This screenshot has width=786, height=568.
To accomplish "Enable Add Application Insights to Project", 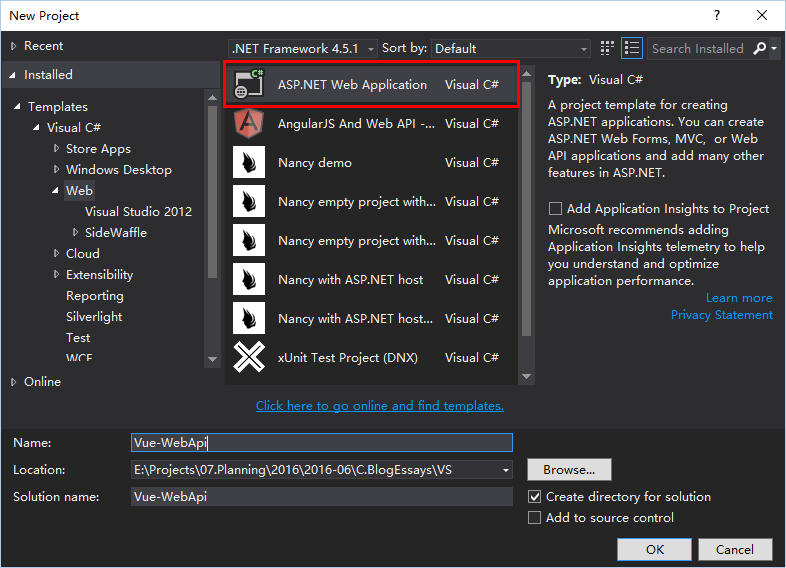I will (555, 209).
